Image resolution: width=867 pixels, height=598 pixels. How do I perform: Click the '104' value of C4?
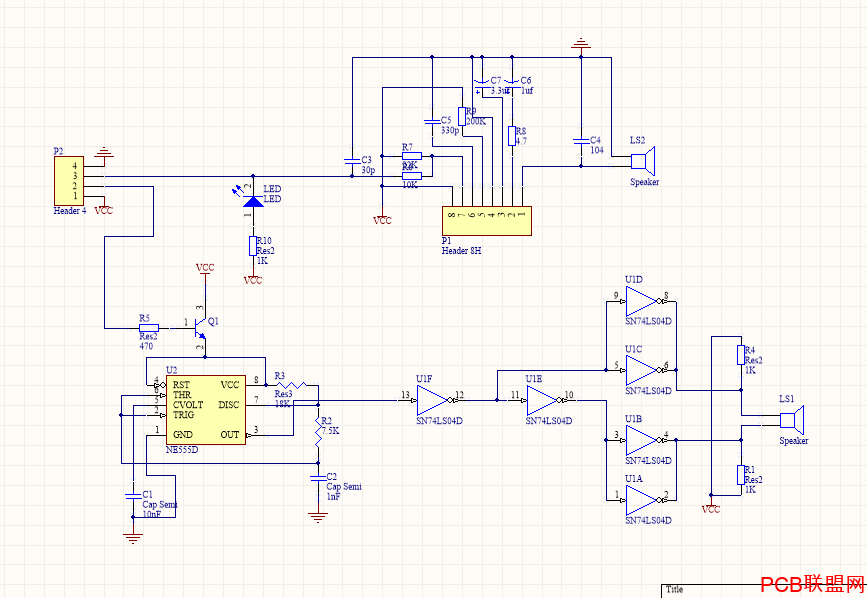pyautogui.click(x=597, y=150)
